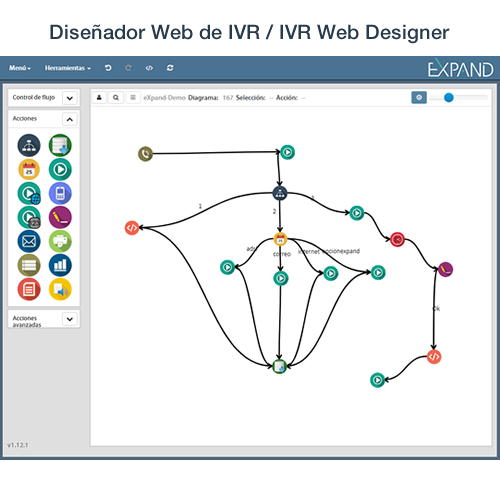This screenshot has width=500, height=500.
Task: Click the undo arrow in top toolbar
Action: [108, 68]
